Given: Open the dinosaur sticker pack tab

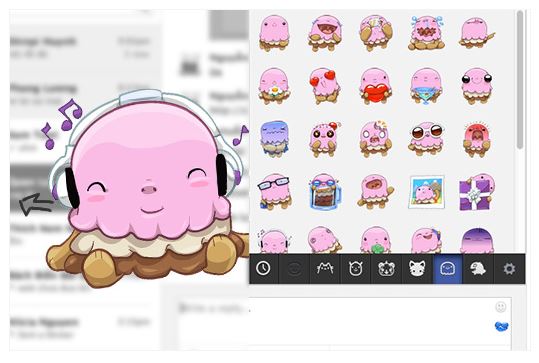Looking at the screenshot, I should click(x=478, y=268).
